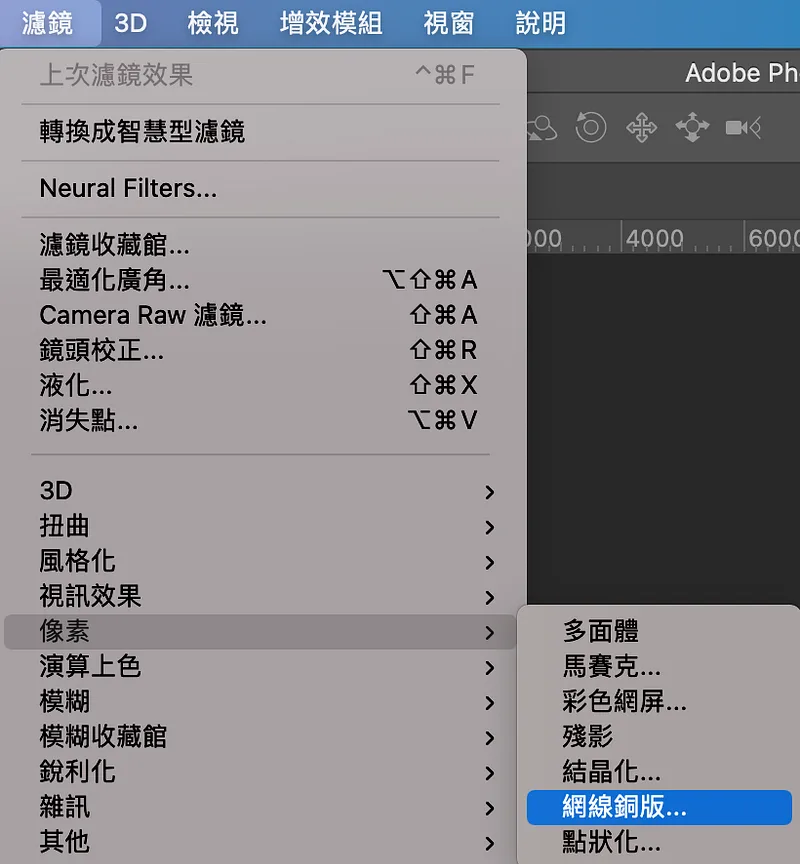Click the 3D pan four-arrow icon
The height and width of the screenshot is (864, 800).
point(641,128)
